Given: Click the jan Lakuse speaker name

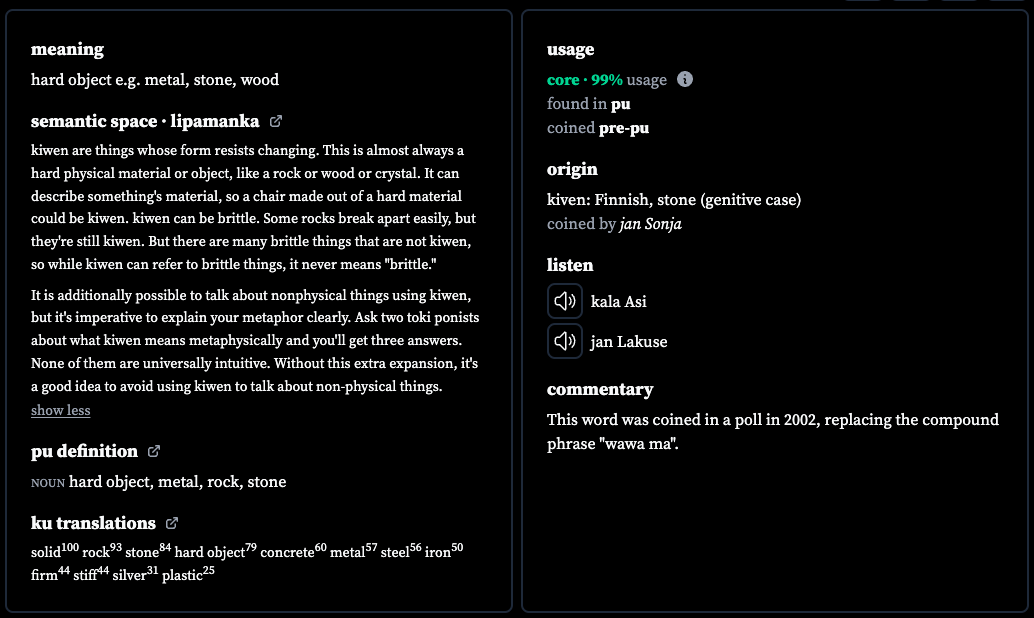Looking at the screenshot, I should click(x=628, y=342).
